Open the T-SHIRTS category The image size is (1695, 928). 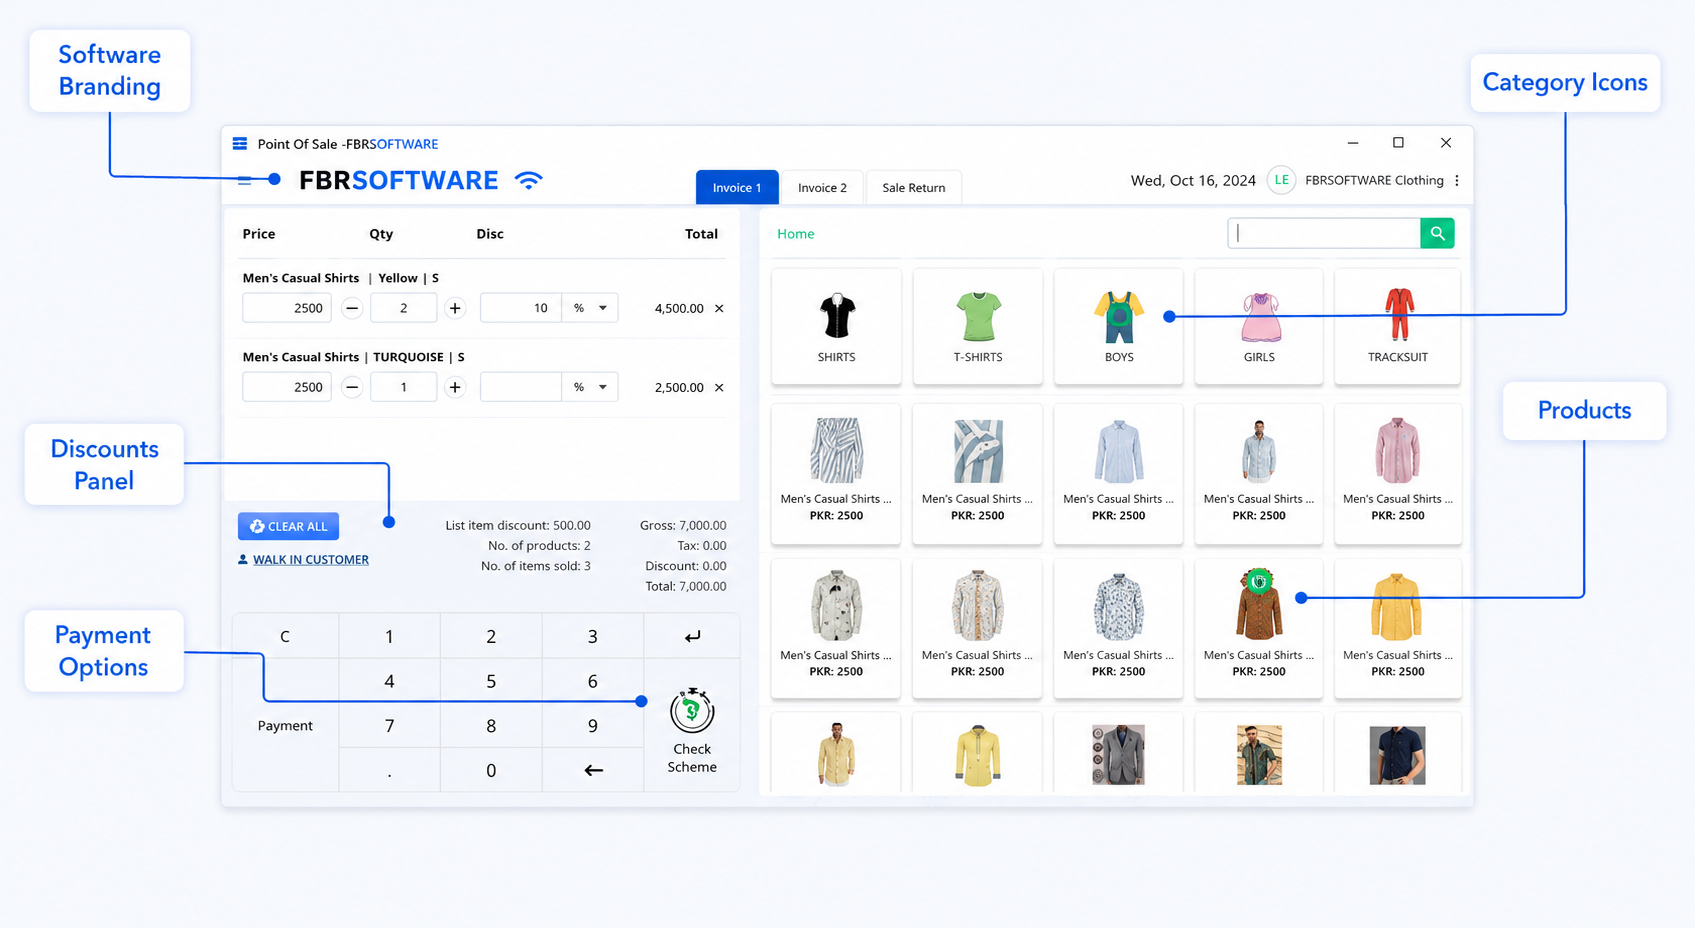pos(977,326)
